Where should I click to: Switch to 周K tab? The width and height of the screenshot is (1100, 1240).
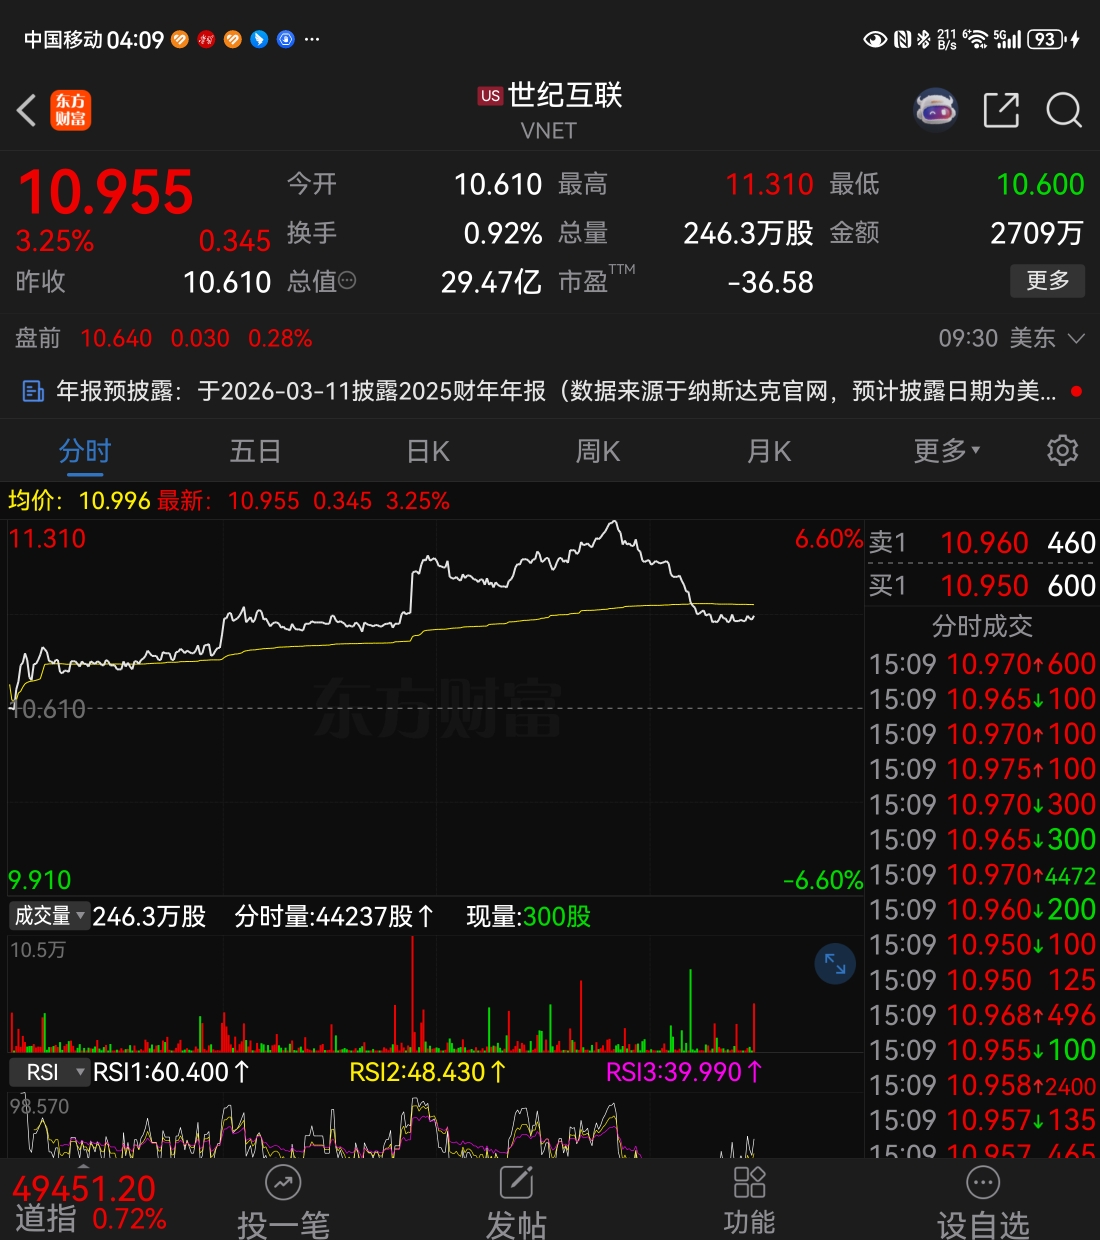click(x=598, y=451)
